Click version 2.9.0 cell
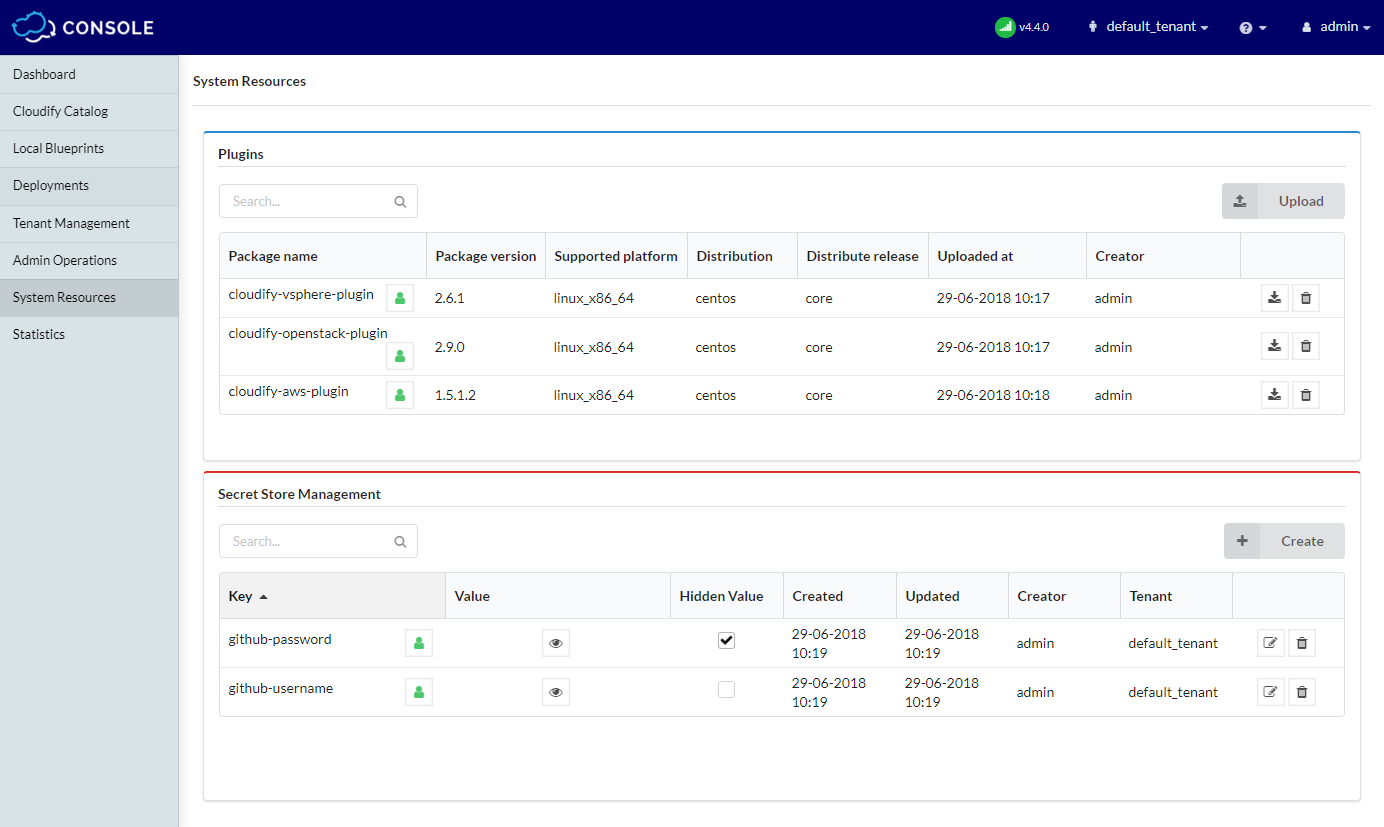 point(450,347)
